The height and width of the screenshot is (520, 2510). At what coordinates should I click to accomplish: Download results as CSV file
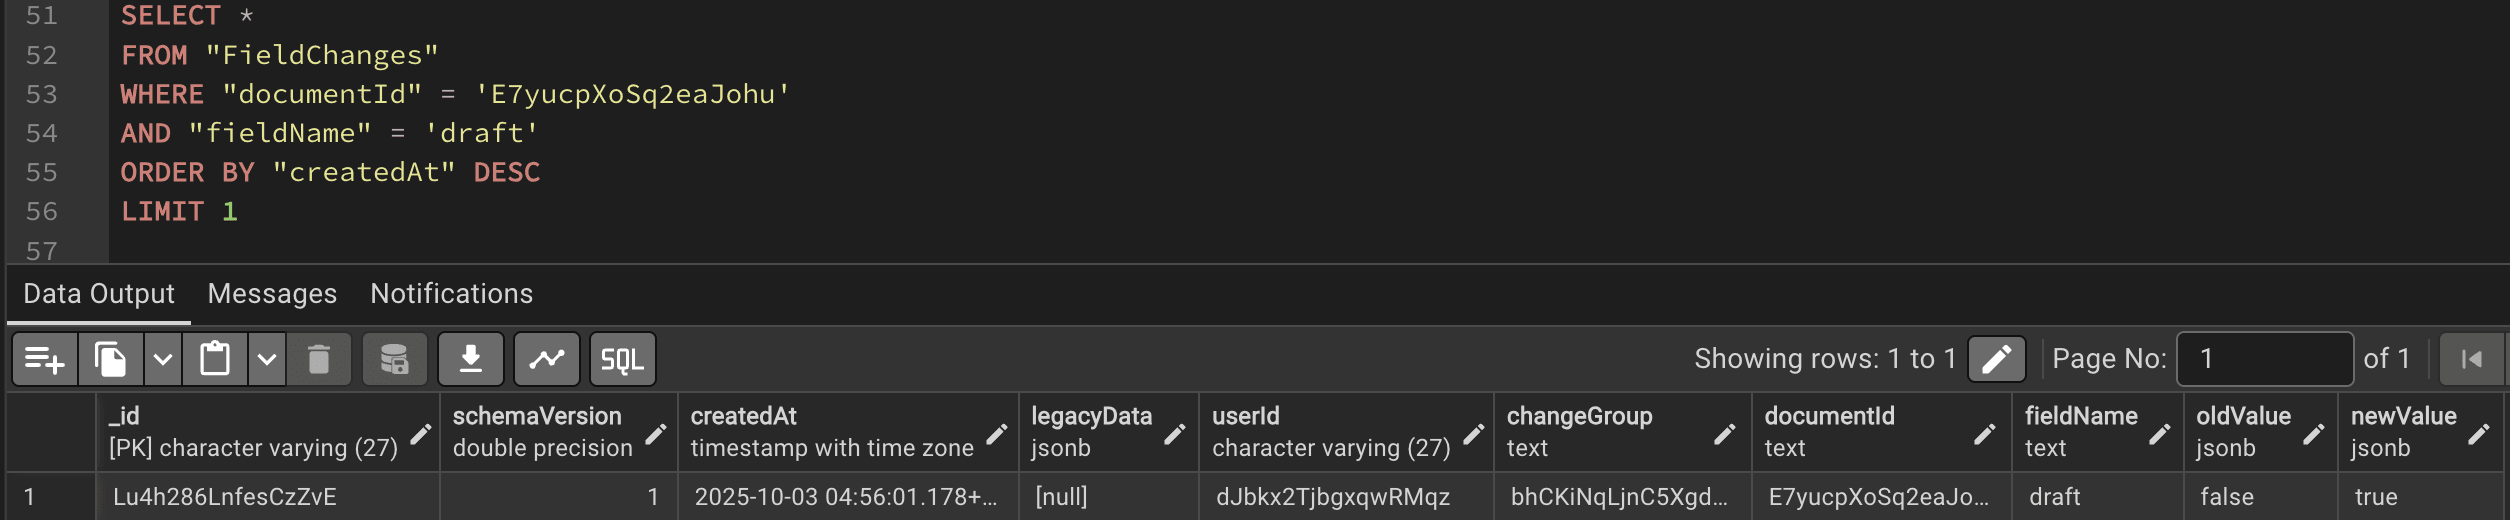471,359
